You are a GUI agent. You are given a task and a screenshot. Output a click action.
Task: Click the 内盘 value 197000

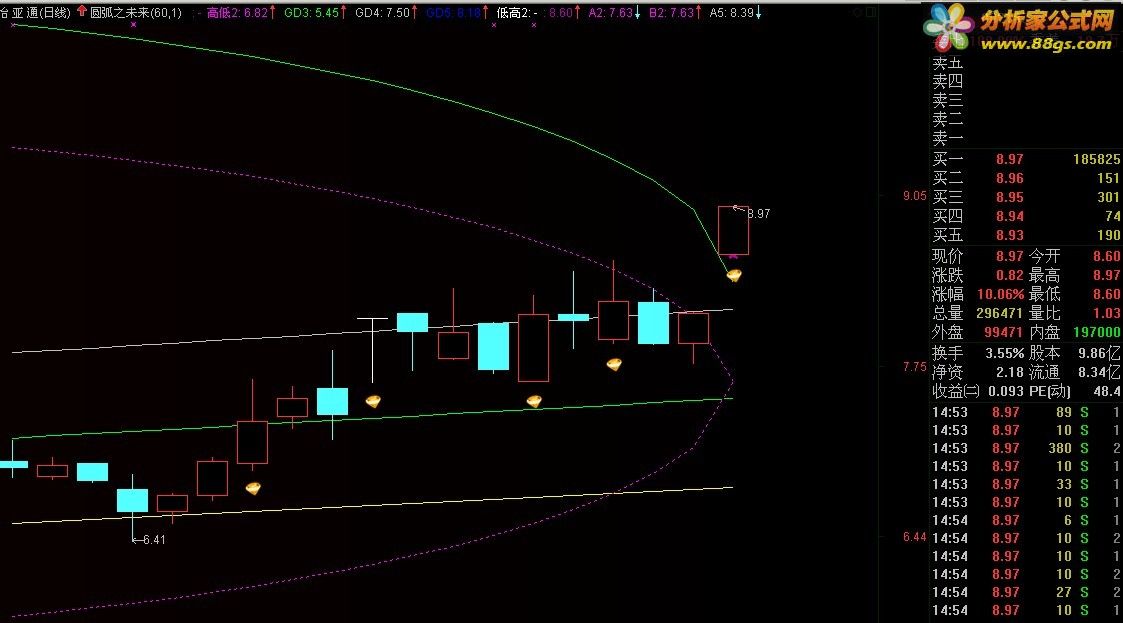pos(1096,332)
